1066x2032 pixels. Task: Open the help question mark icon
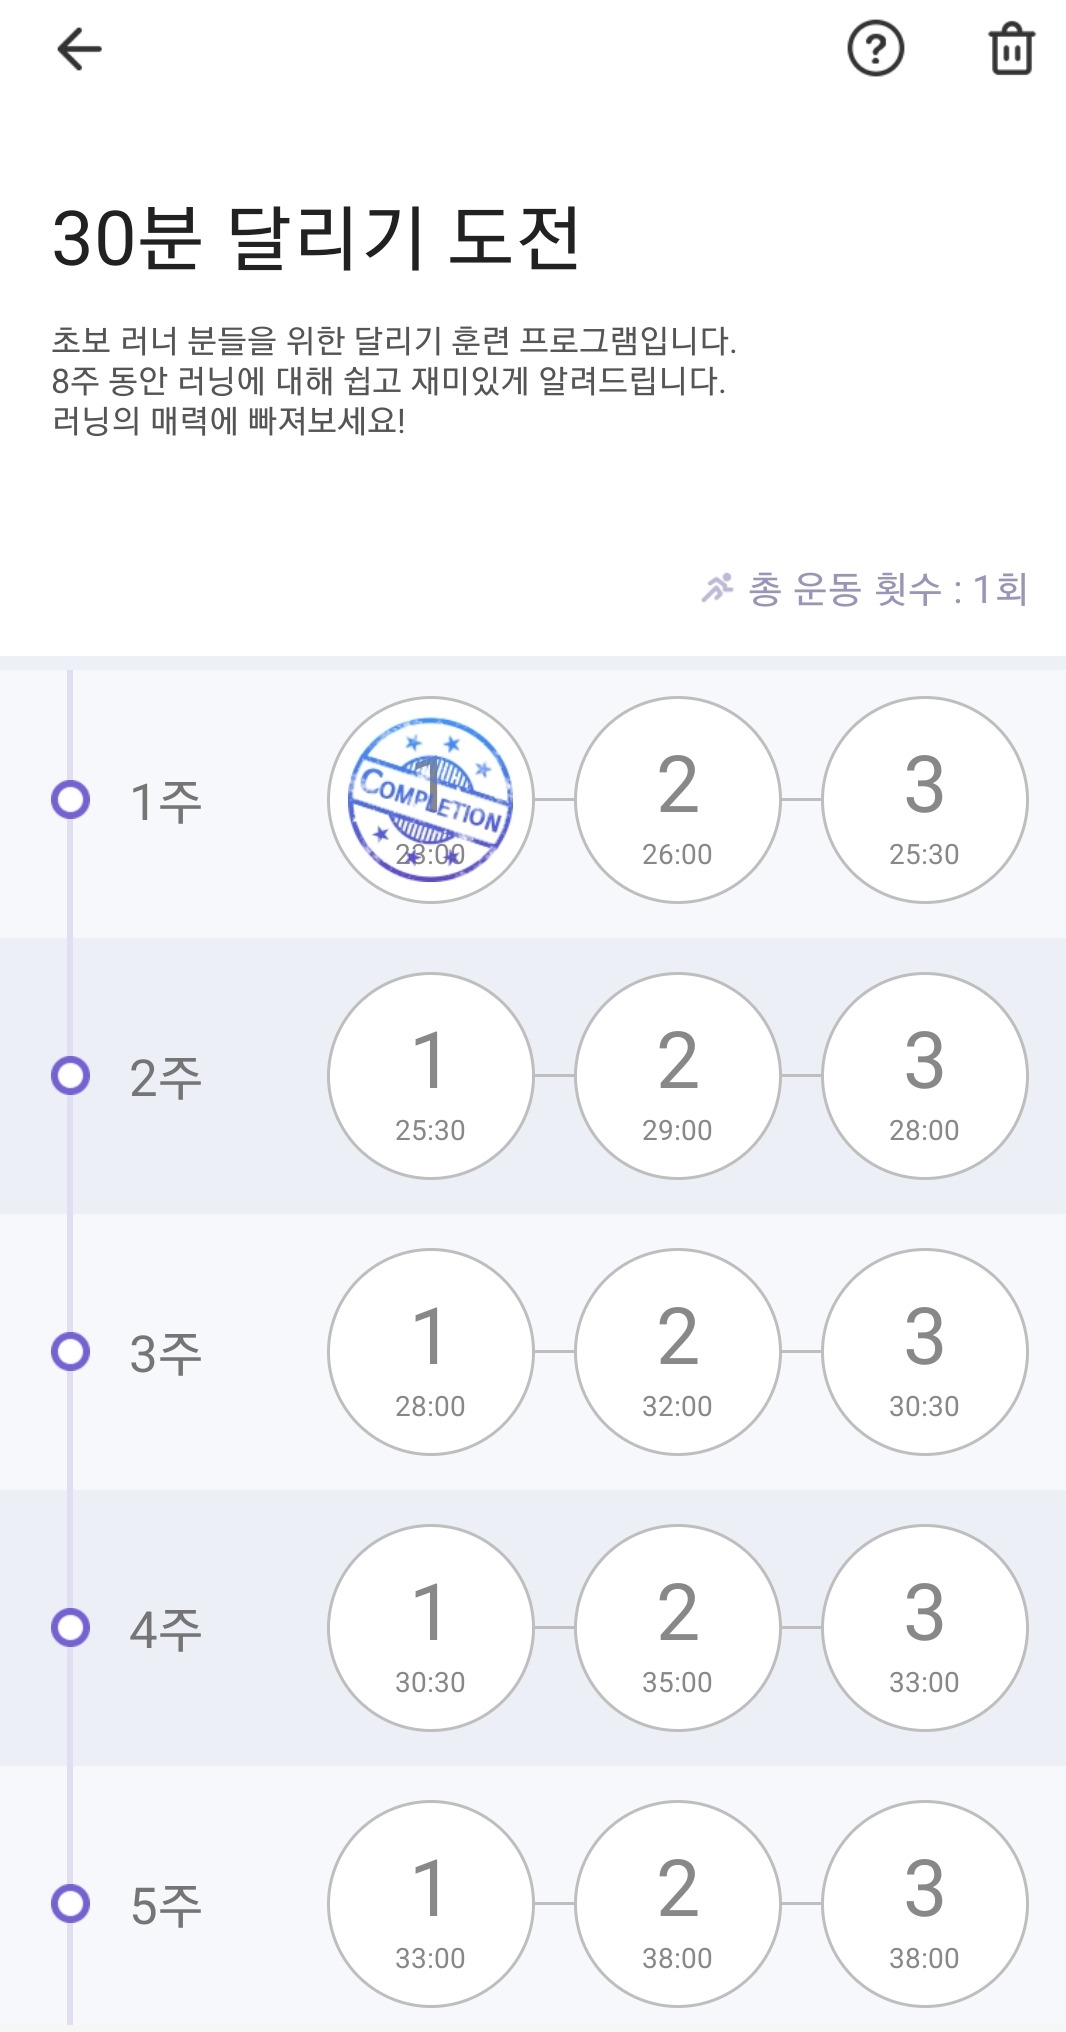876,48
